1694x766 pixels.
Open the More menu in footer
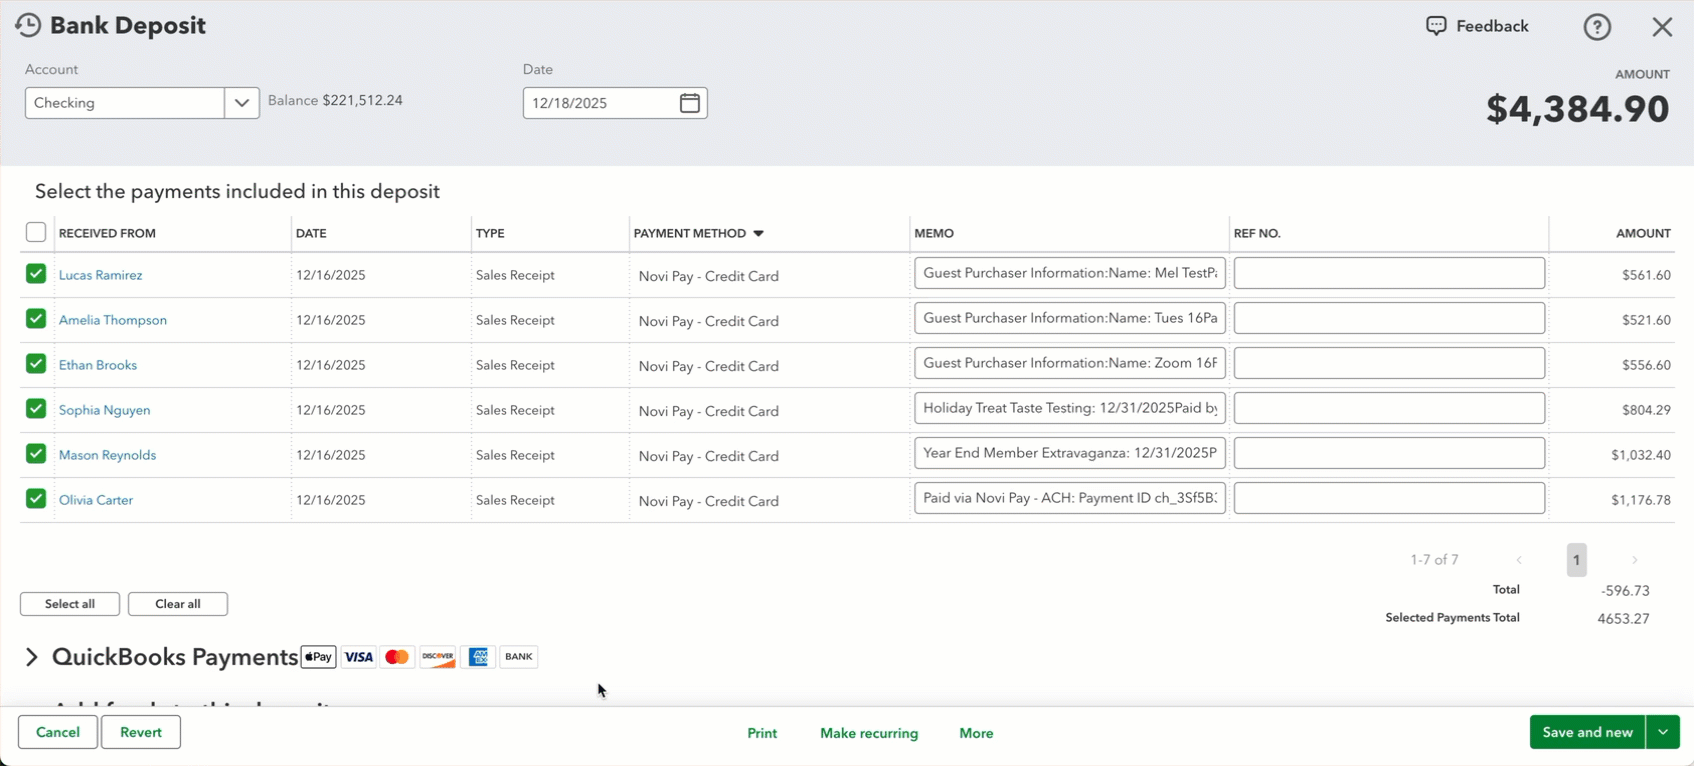[x=976, y=733]
